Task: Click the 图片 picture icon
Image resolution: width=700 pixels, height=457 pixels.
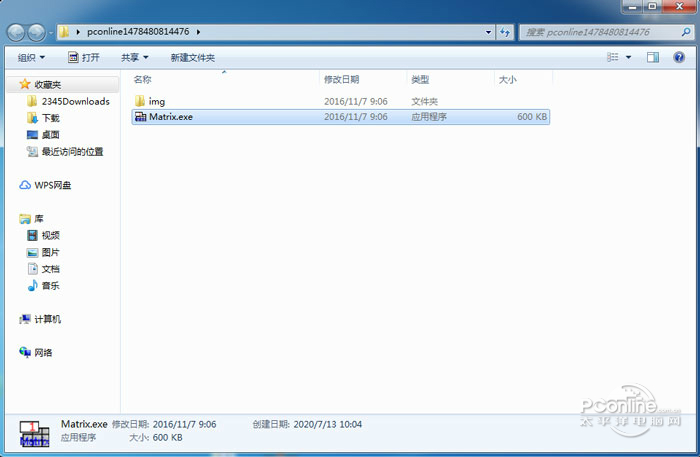Action: pyautogui.click(x=32, y=253)
